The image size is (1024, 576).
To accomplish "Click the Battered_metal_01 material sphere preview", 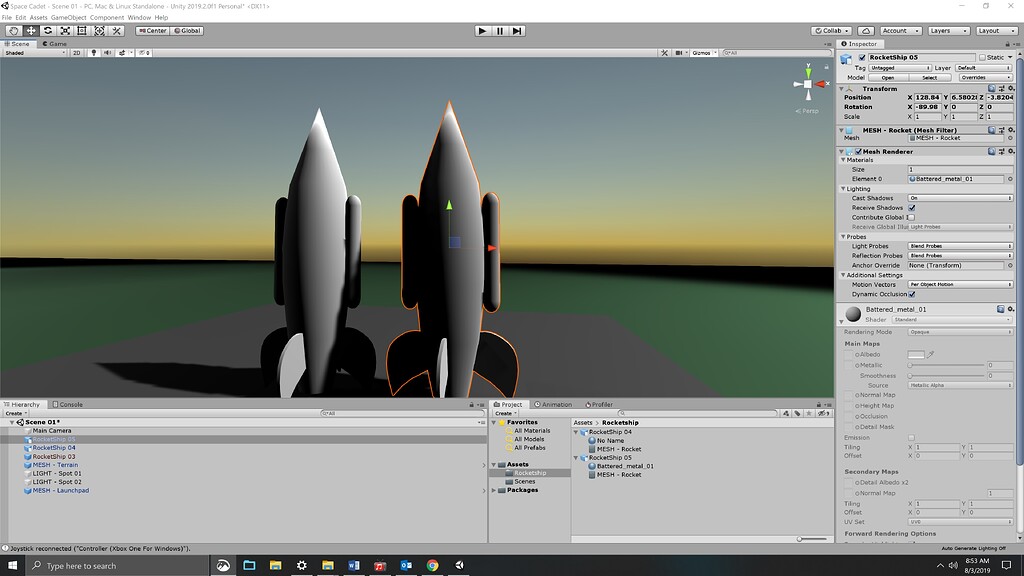I will click(852, 313).
